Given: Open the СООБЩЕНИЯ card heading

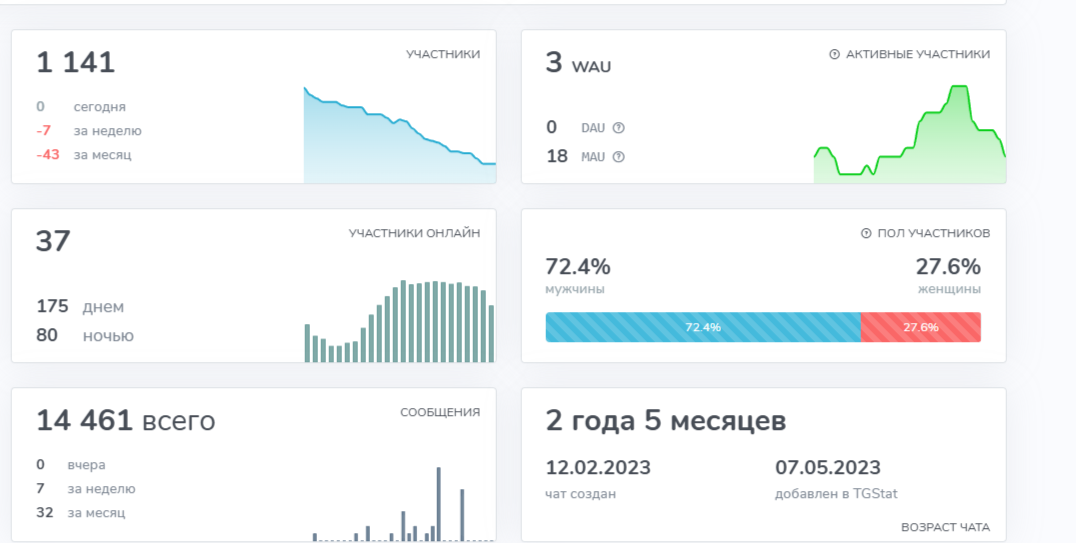Looking at the screenshot, I should (x=440, y=413).
